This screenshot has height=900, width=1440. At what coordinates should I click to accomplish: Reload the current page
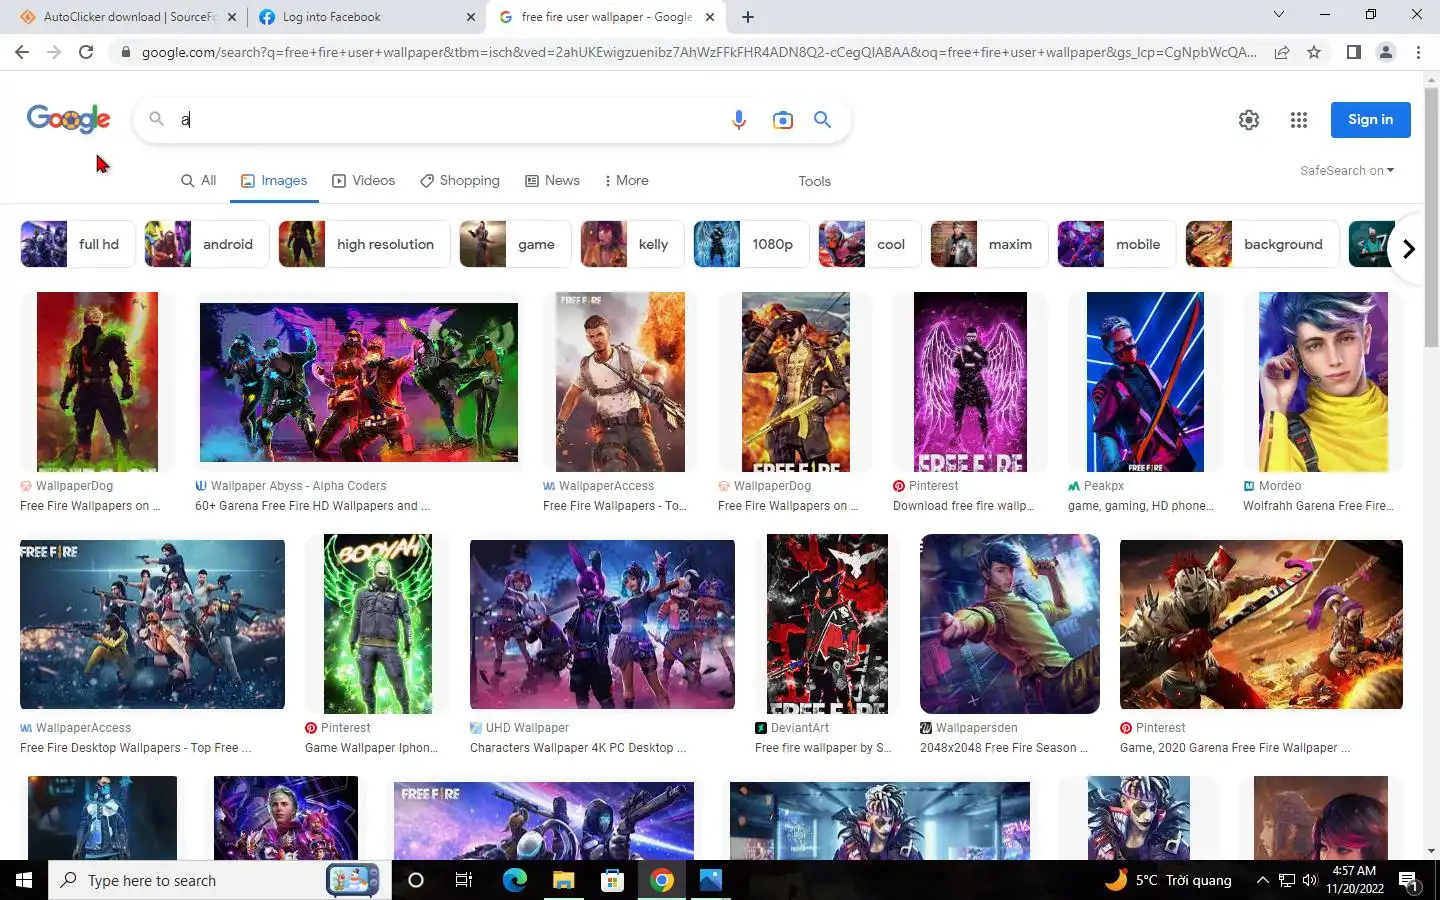[86, 52]
